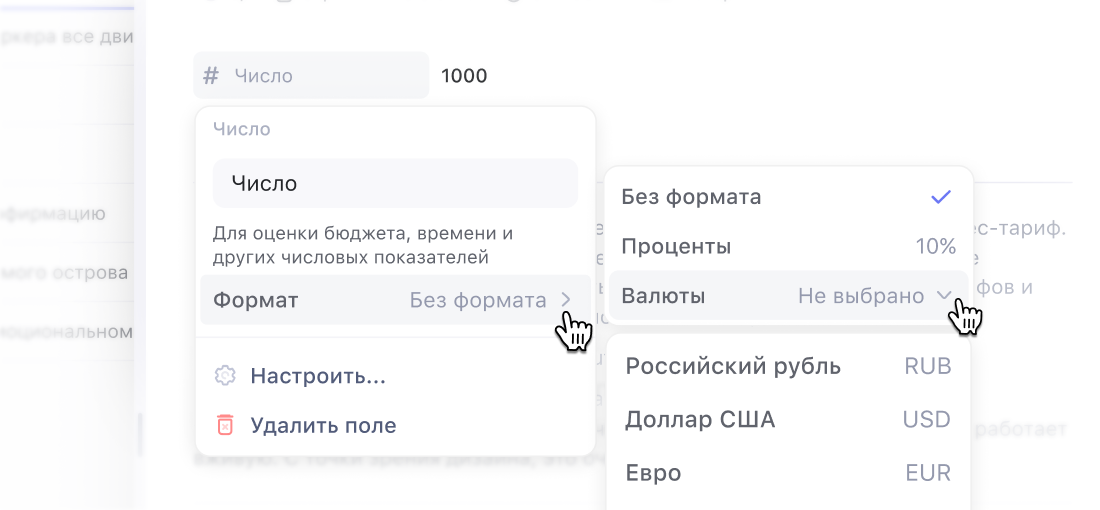Click the field value 1000
Screen dimensions: 1100x510
pyautogui.click(x=464, y=76)
